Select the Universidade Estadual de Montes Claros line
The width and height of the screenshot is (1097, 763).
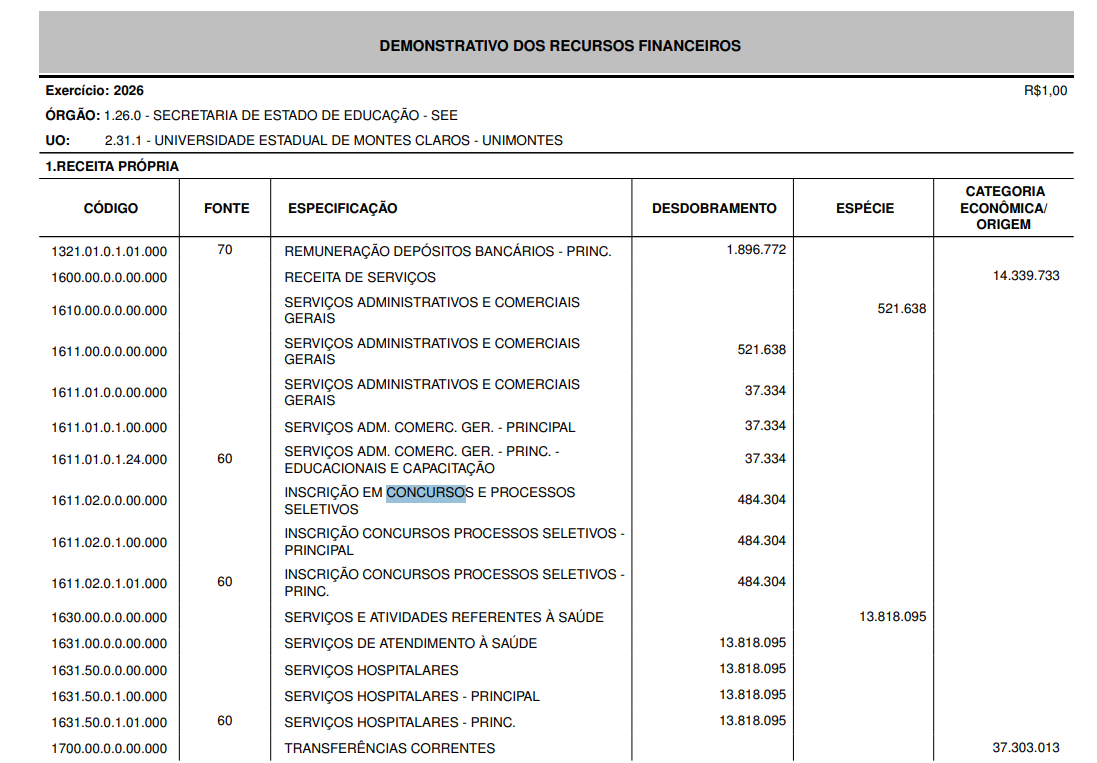pyautogui.click(x=333, y=141)
